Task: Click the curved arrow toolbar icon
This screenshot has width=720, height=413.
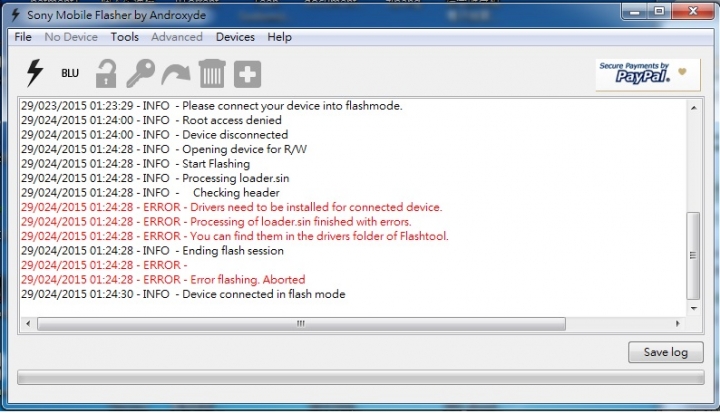Action: click(x=176, y=74)
